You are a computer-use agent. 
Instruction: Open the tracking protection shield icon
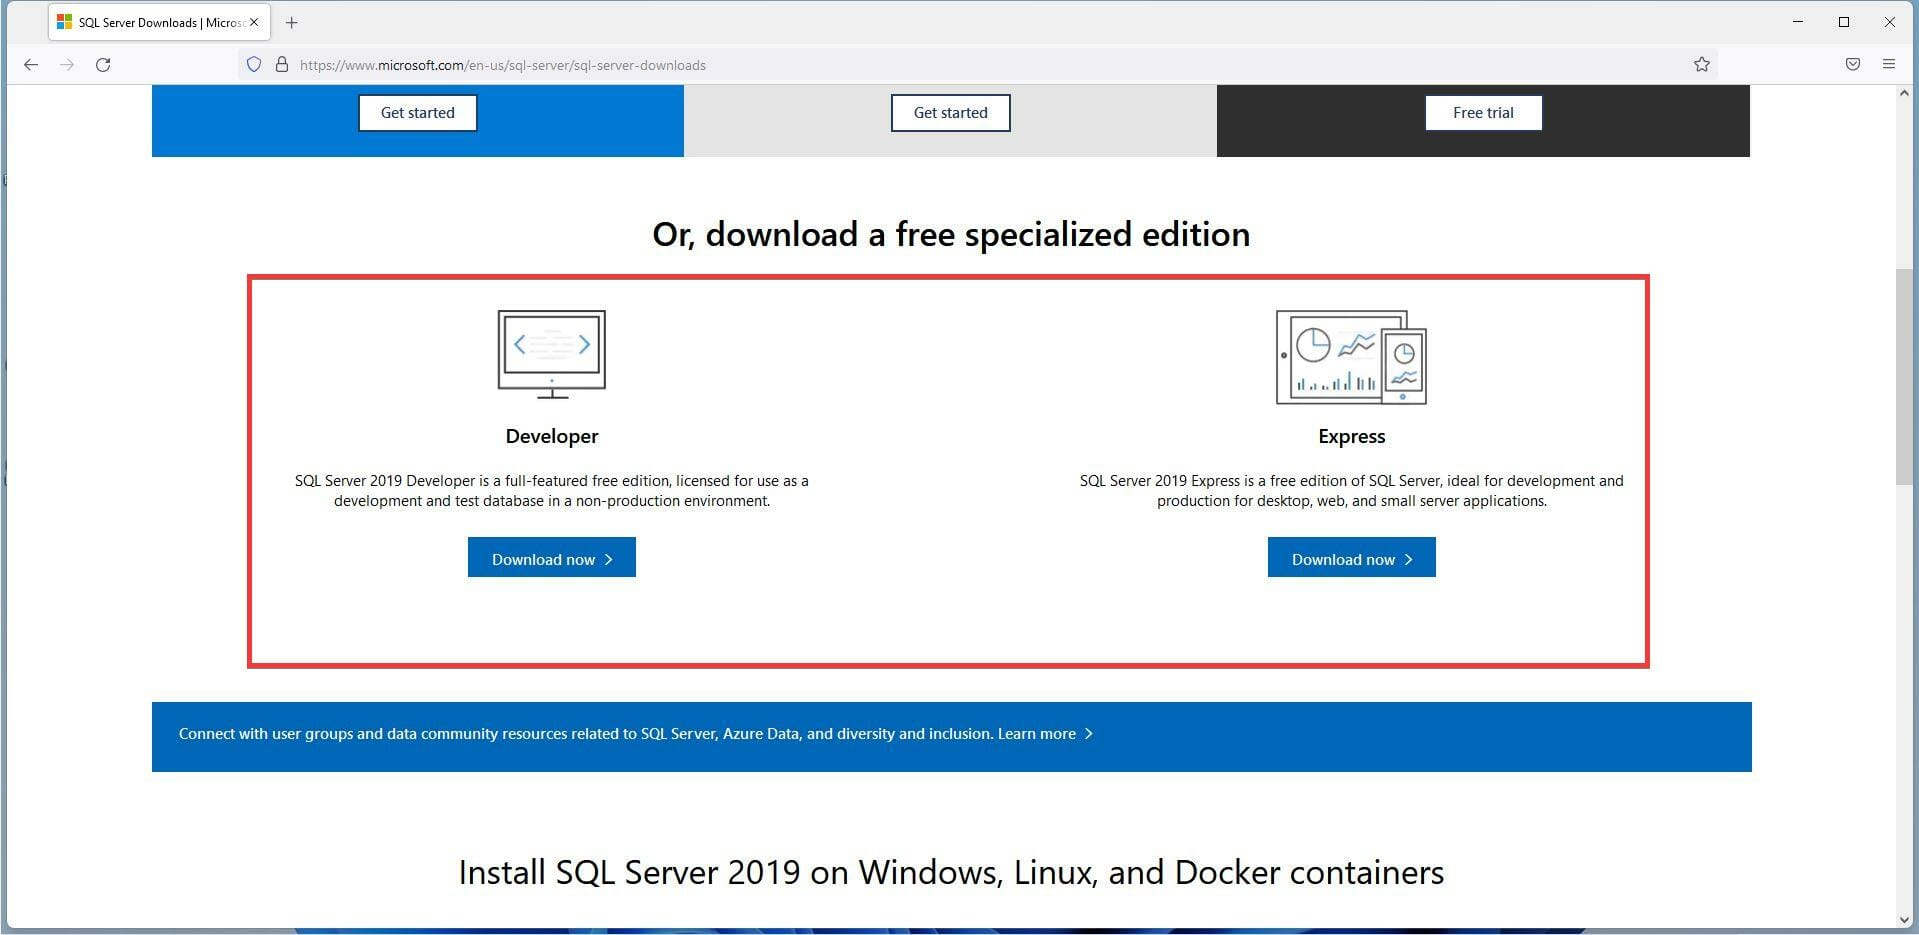click(254, 64)
